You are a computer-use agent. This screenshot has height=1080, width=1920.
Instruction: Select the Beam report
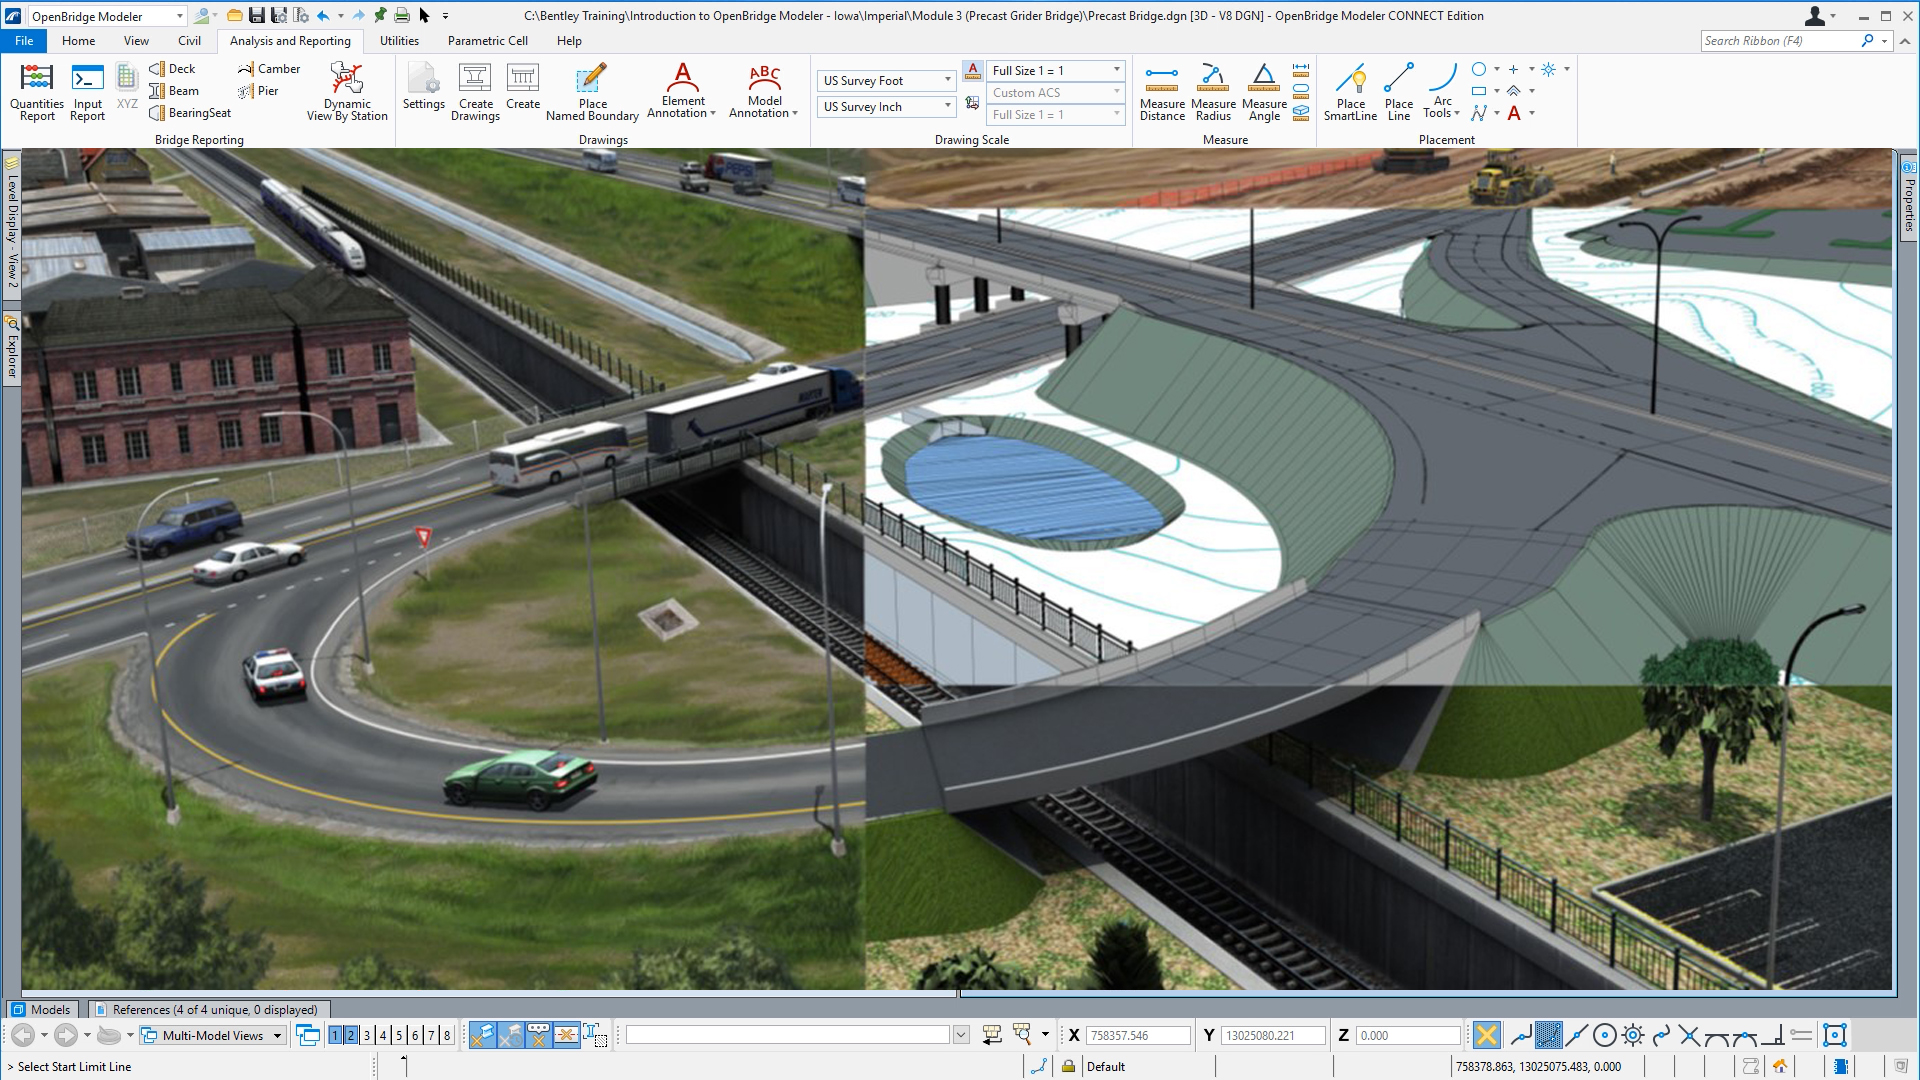[x=174, y=91]
